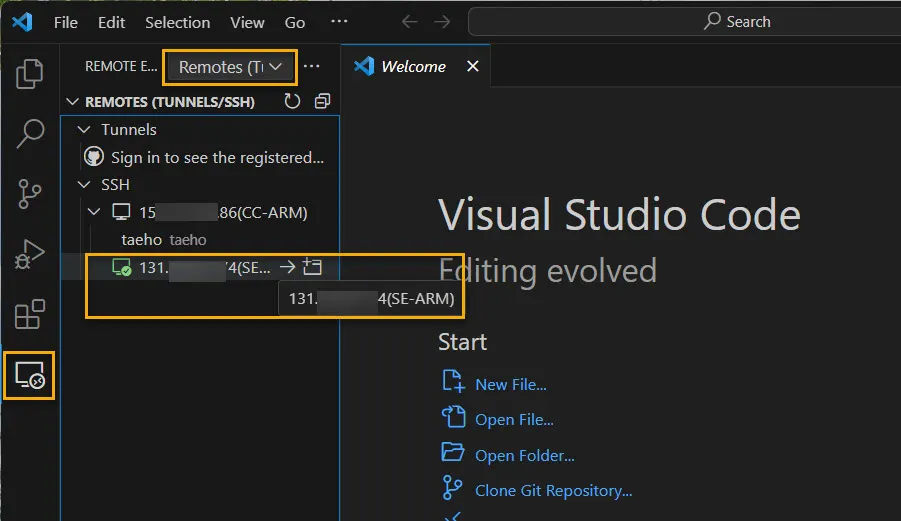Viewport: 901px width, 521px height.
Task: Collapse the SSH tree node
Action: 84,185
